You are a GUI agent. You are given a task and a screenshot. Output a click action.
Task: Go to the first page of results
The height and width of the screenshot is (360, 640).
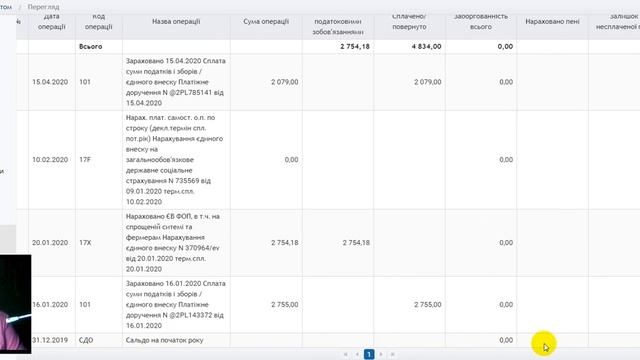(346, 354)
